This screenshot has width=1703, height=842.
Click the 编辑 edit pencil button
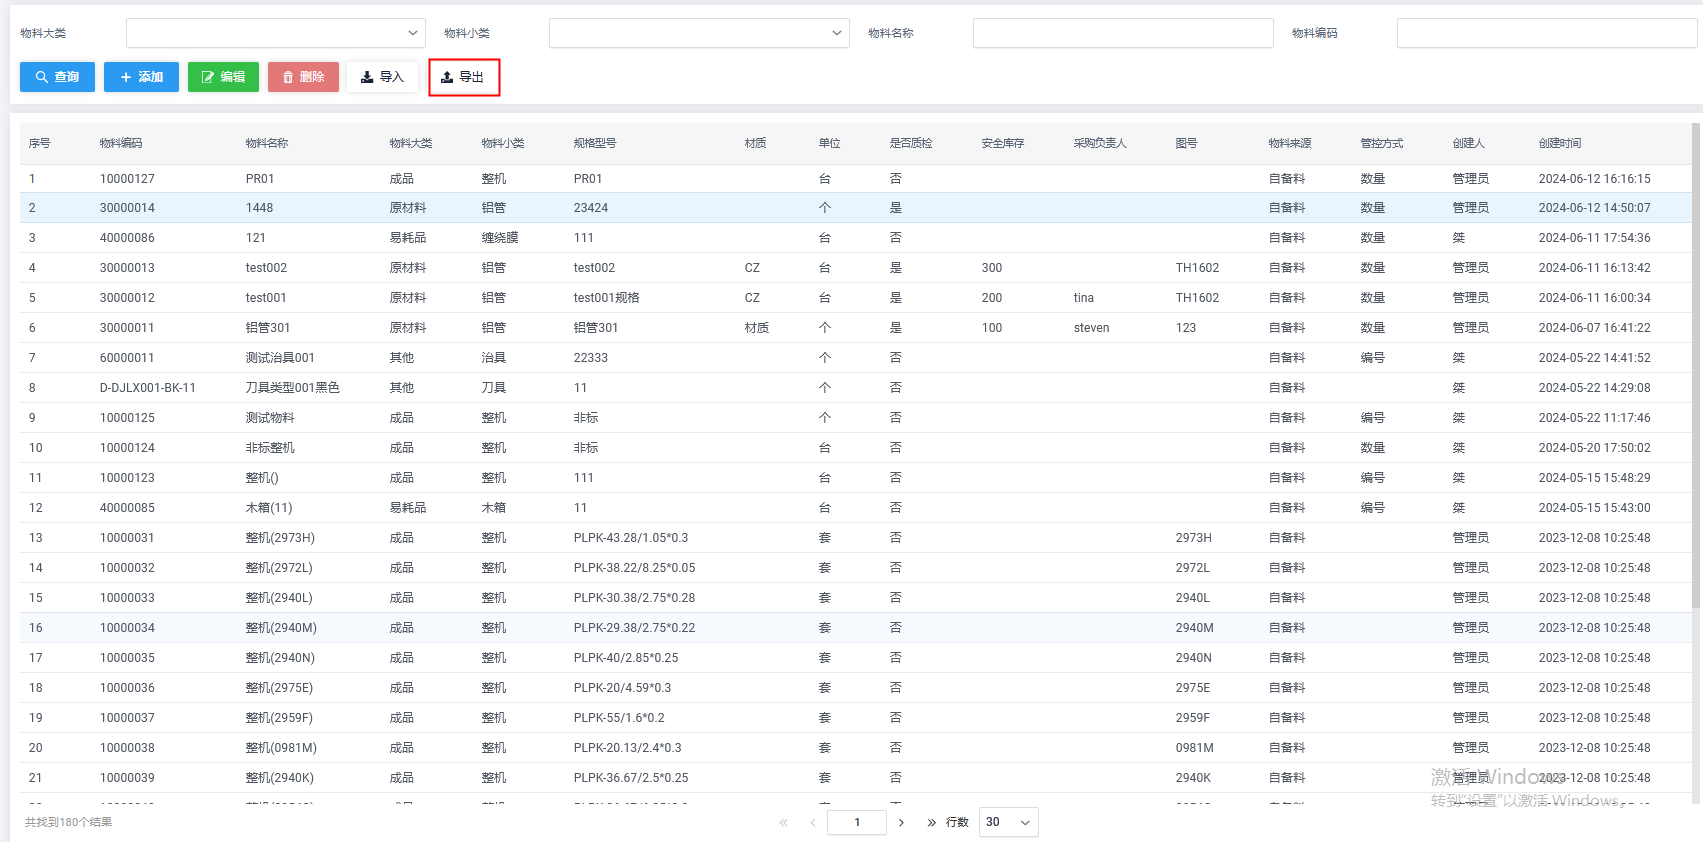pyautogui.click(x=223, y=77)
